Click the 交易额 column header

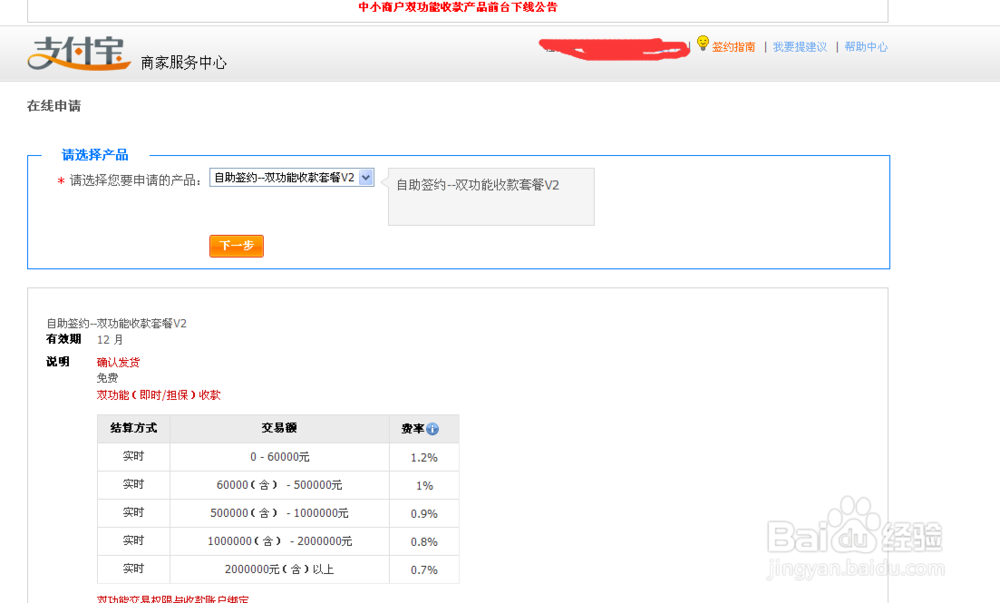pyautogui.click(x=279, y=428)
